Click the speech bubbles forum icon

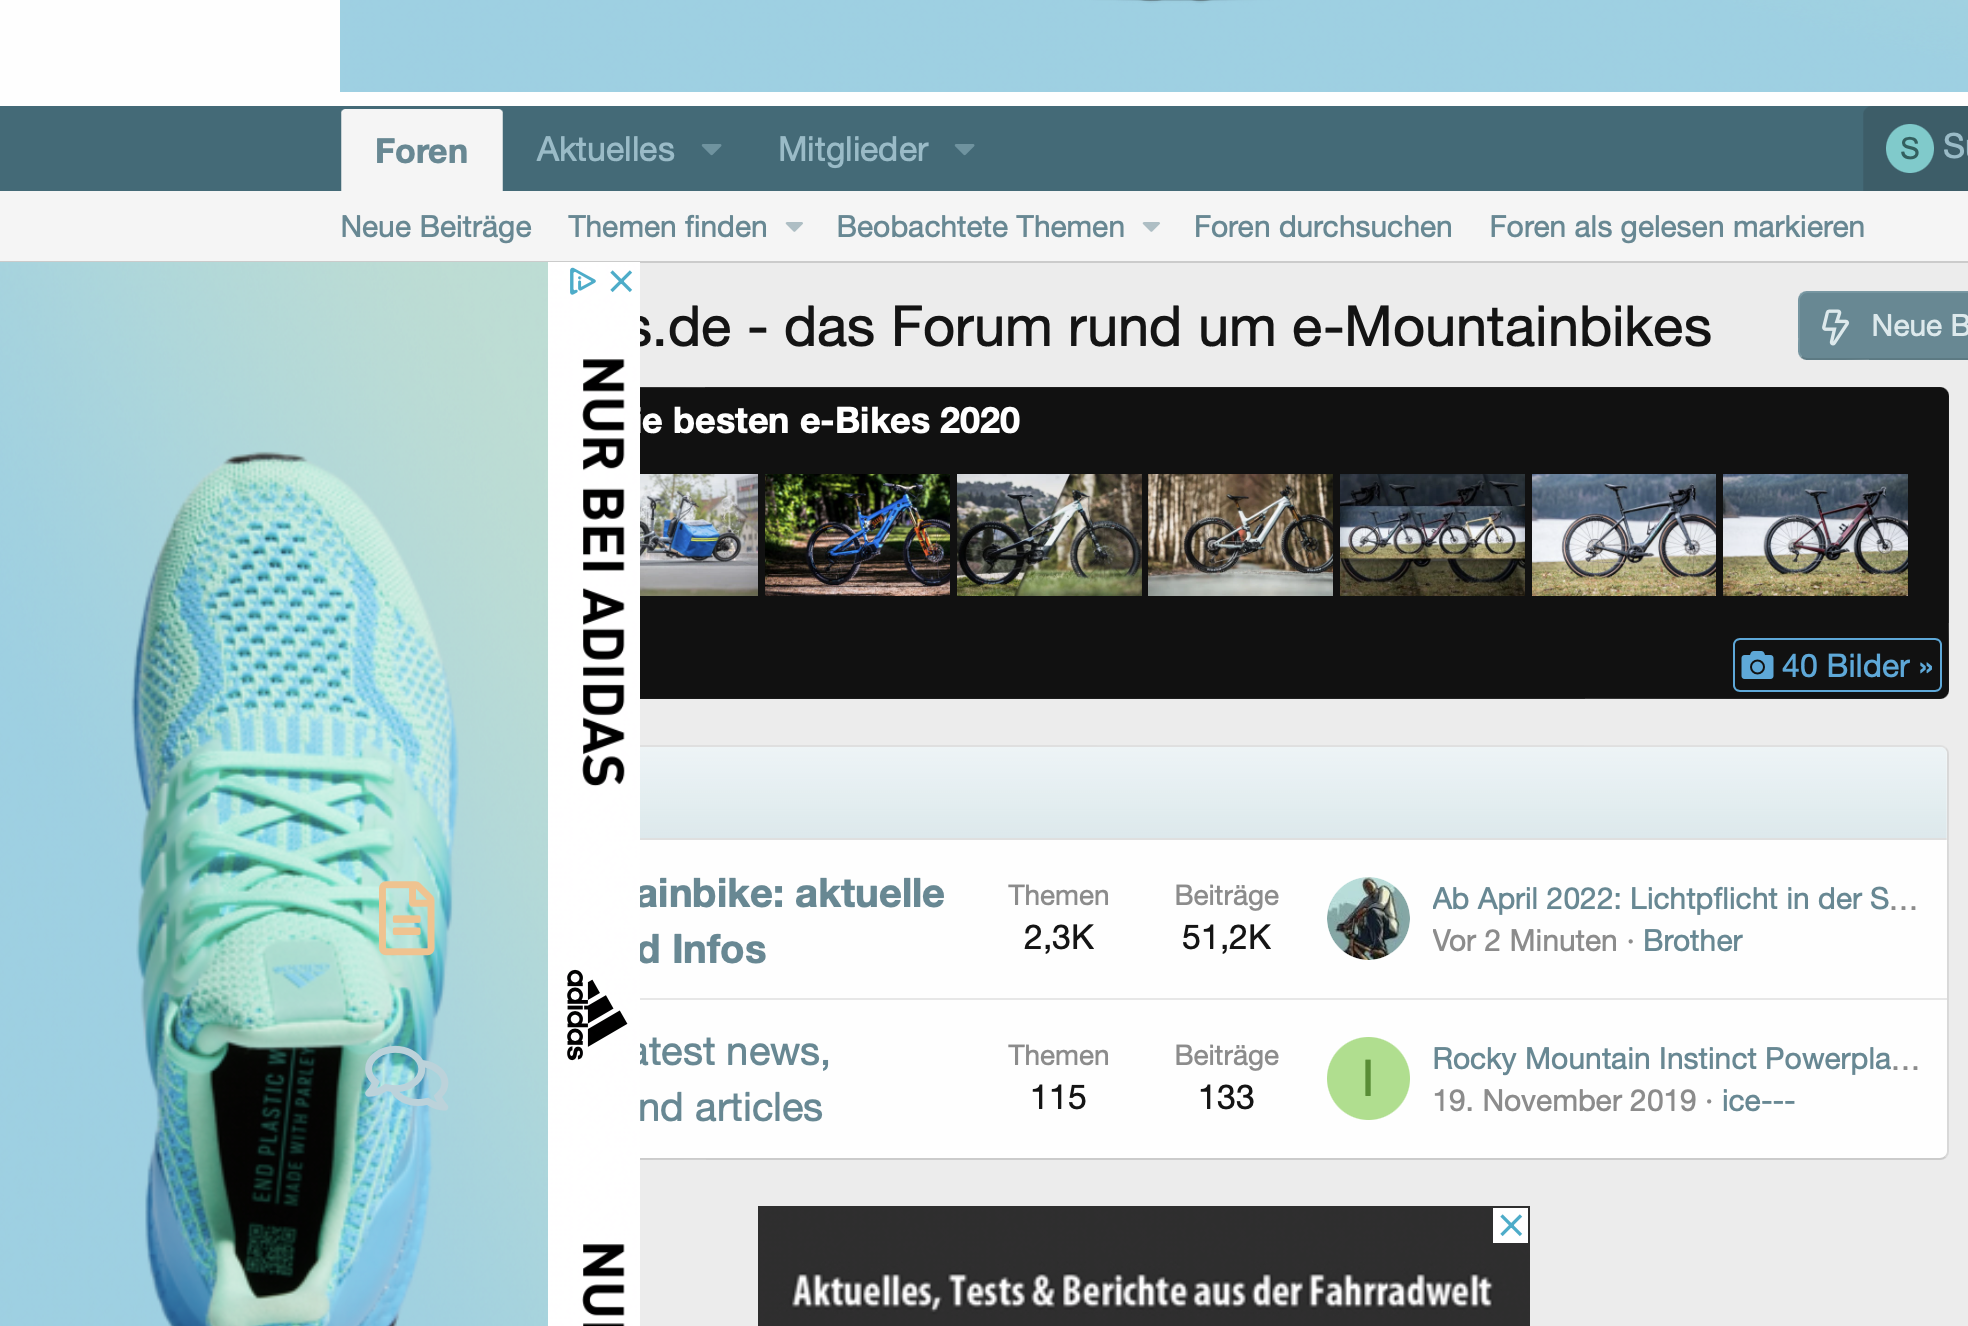pyautogui.click(x=405, y=1077)
